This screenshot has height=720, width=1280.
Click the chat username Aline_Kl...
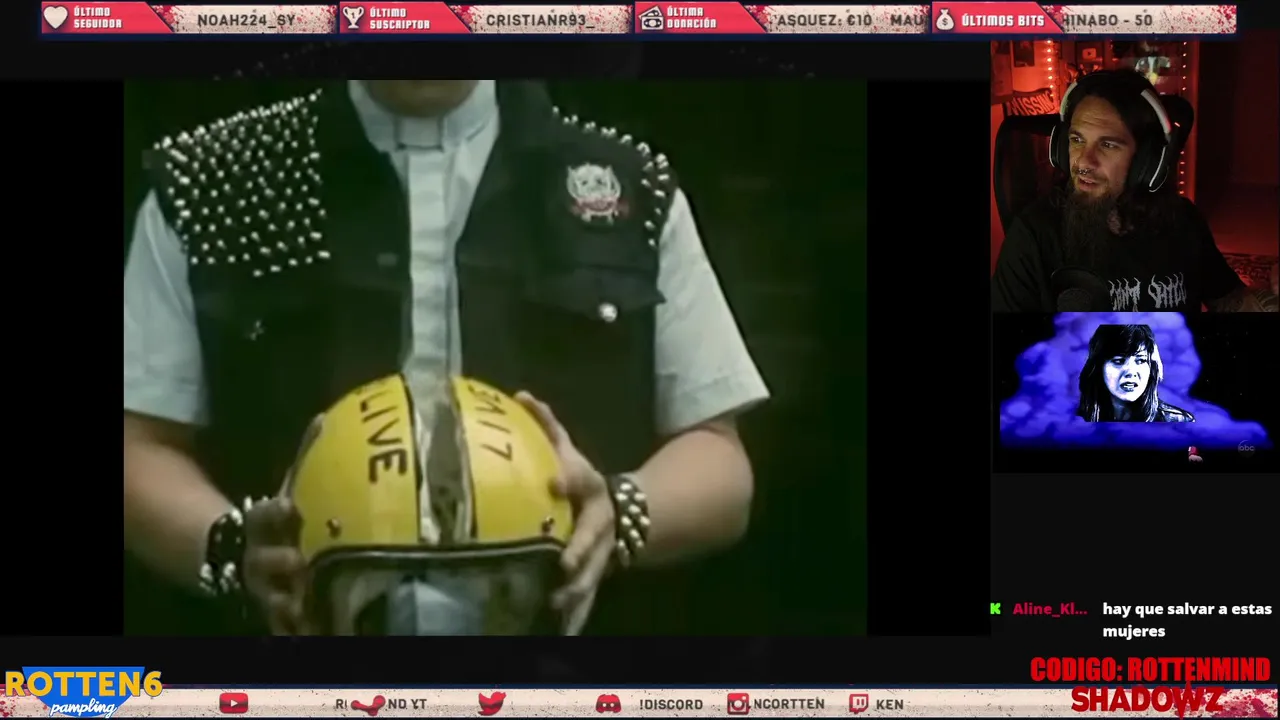pyautogui.click(x=1049, y=609)
